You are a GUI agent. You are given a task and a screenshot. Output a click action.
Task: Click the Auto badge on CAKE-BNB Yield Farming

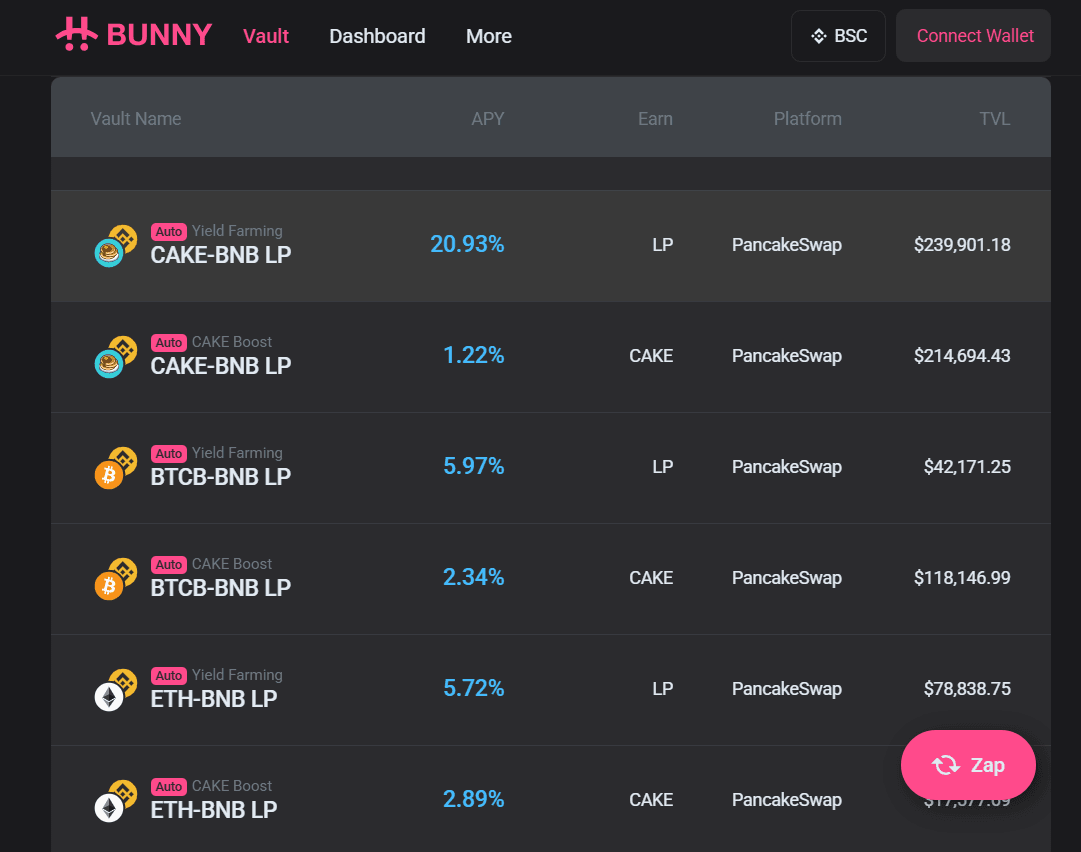[x=169, y=232]
